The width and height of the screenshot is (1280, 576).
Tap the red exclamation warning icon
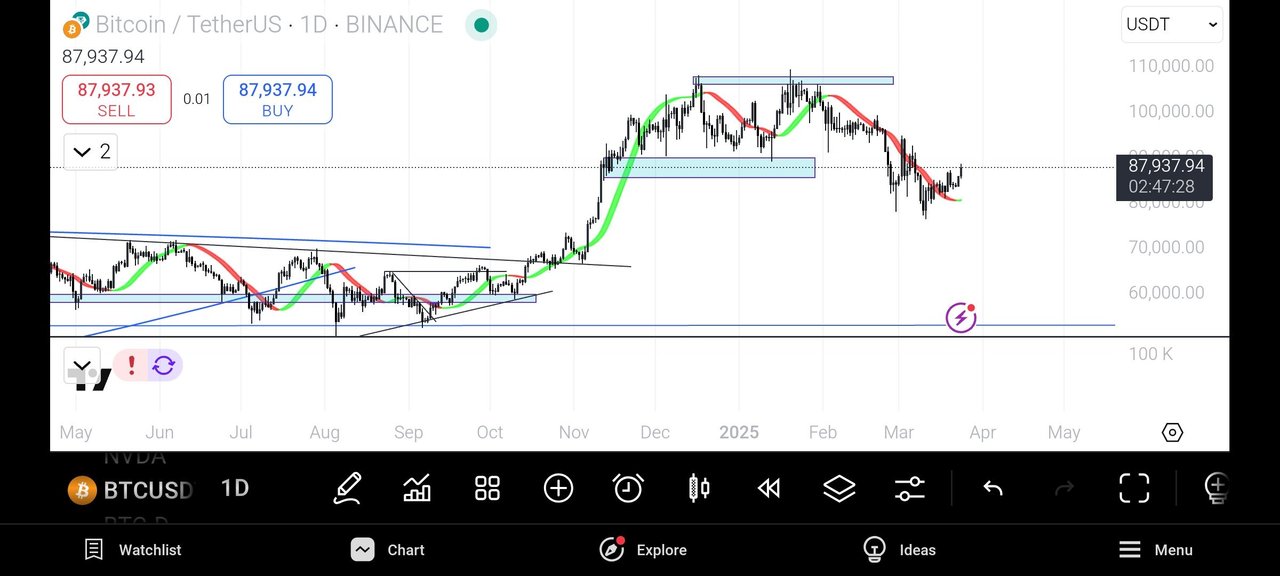pos(131,366)
